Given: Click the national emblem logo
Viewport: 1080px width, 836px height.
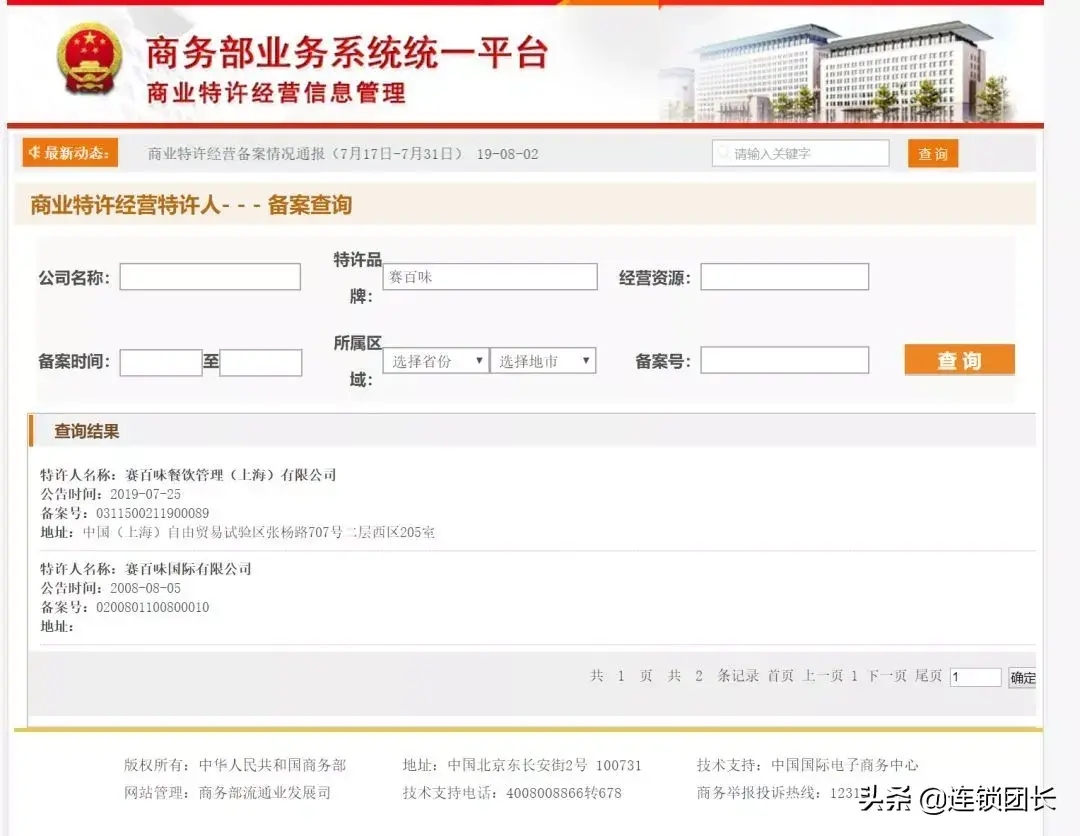Looking at the screenshot, I should pyautogui.click(x=90, y=59).
